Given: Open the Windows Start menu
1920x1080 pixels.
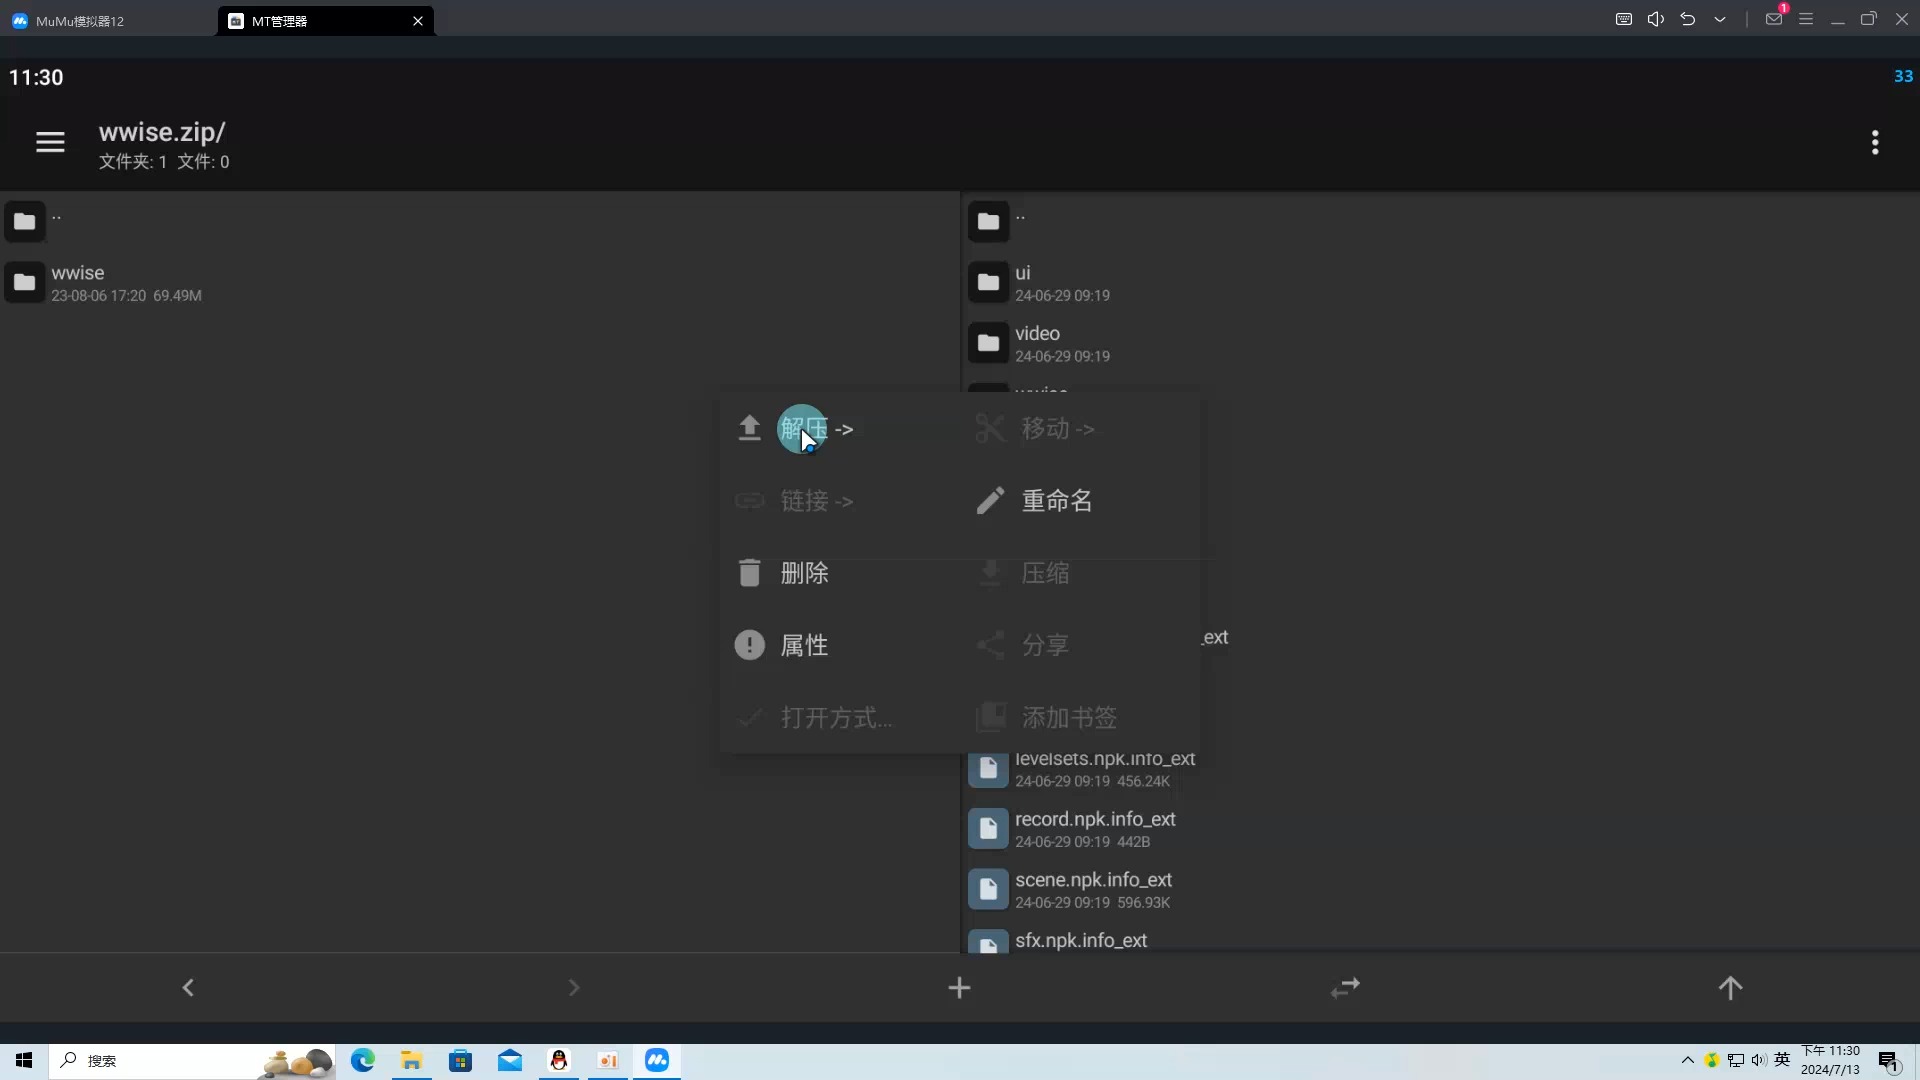Looking at the screenshot, I should (24, 1060).
